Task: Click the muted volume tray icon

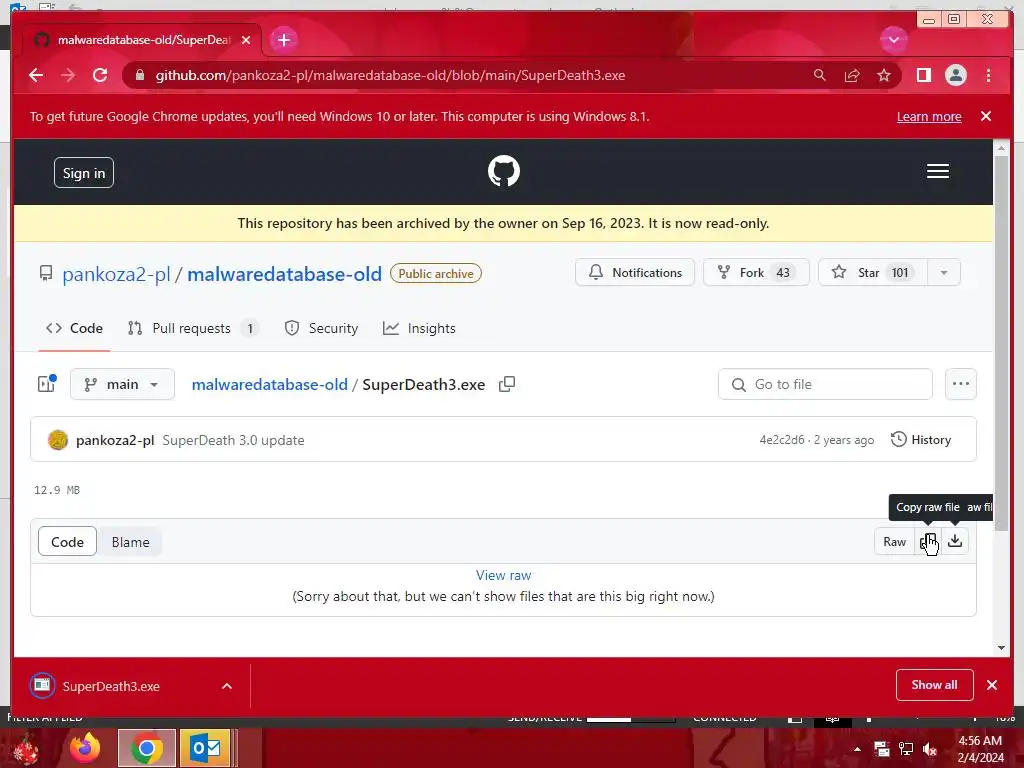Action: (x=930, y=749)
